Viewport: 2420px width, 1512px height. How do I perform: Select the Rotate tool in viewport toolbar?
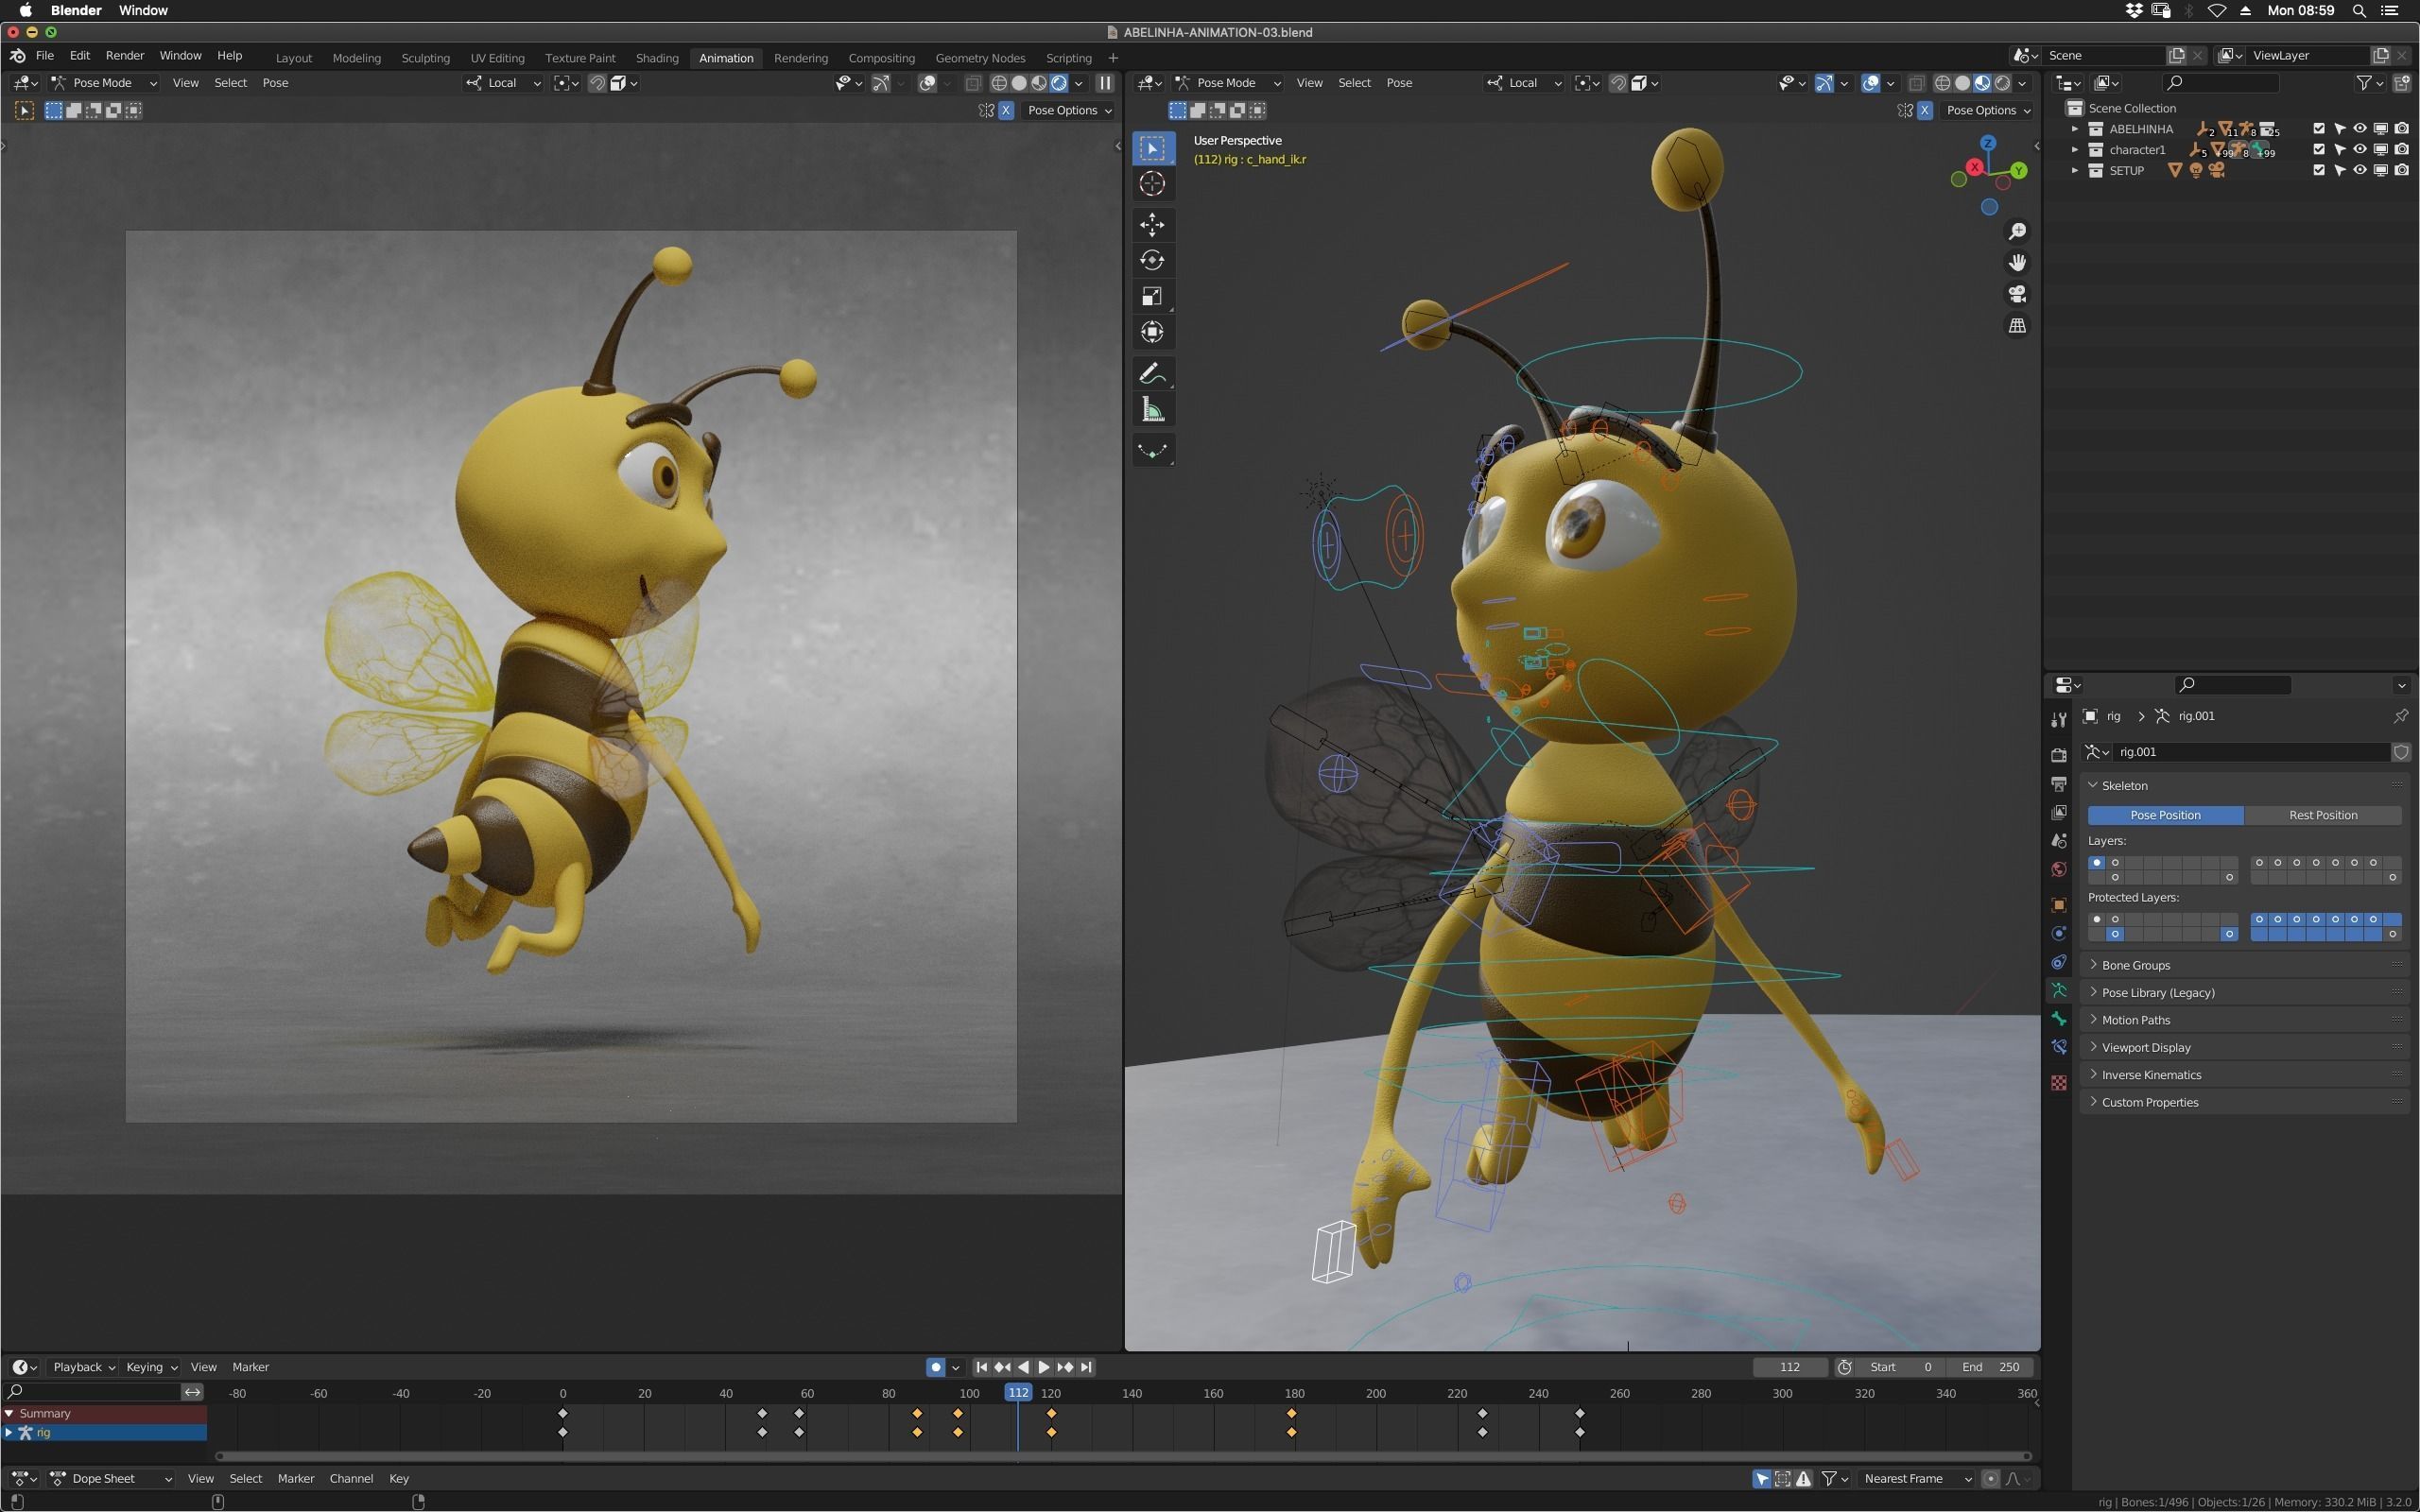[x=1152, y=260]
